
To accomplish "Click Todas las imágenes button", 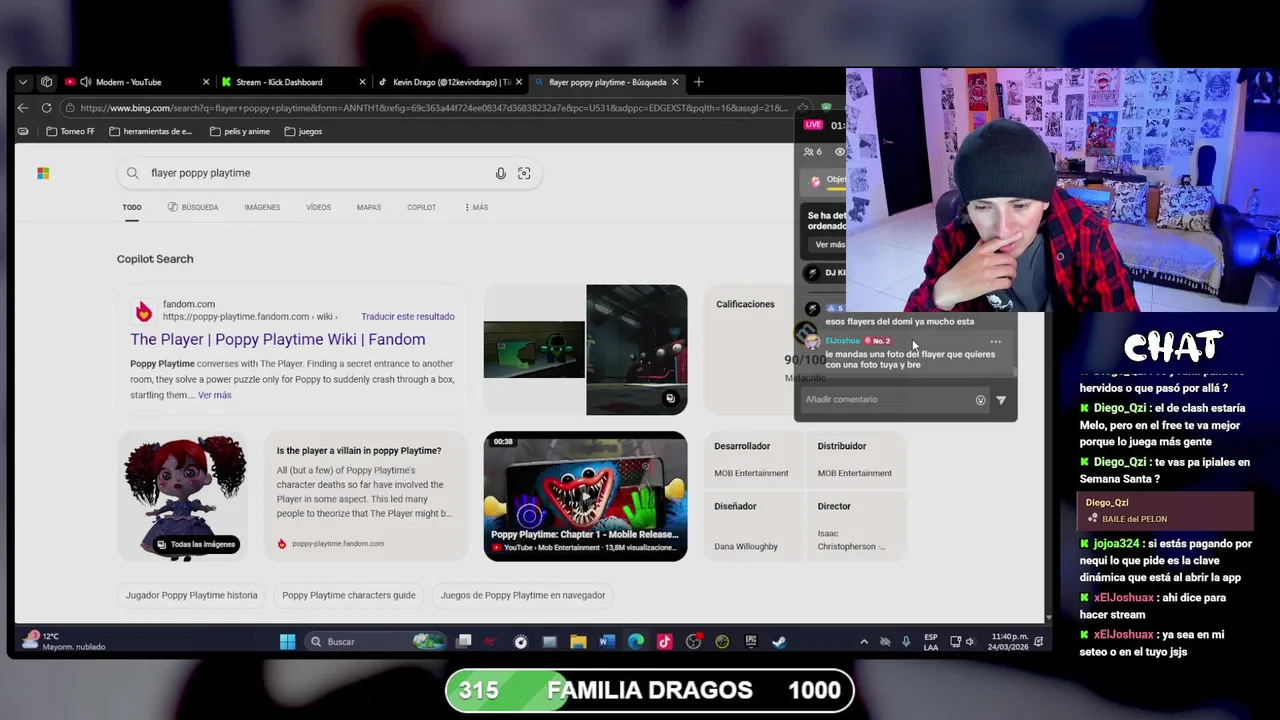I will 195,544.
